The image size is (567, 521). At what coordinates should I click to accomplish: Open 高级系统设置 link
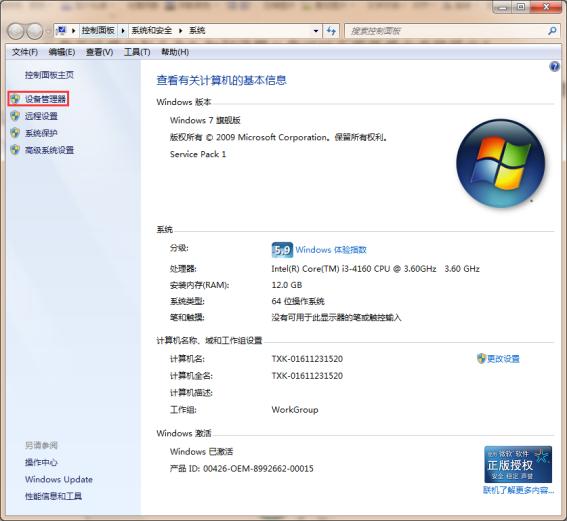click(x=49, y=150)
